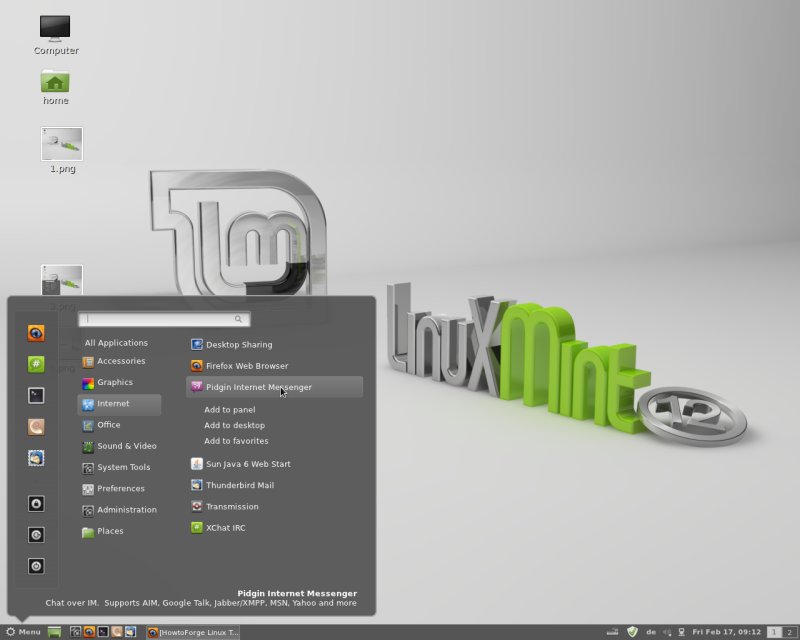Switch to workspace 2
This screenshot has width=800, height=640.
[790, 632]
